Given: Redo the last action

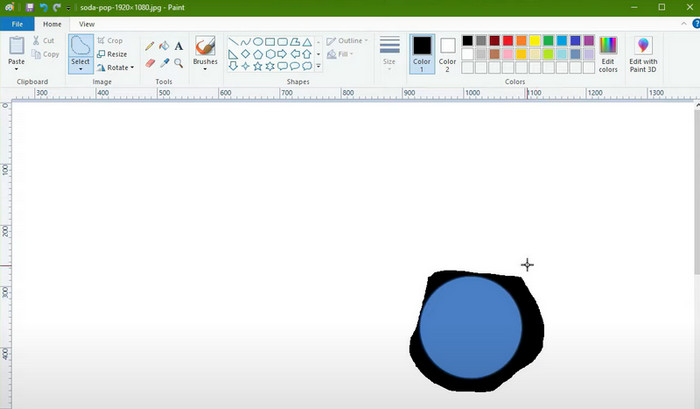Looking at the screenshot, I should tap(57, 8).
